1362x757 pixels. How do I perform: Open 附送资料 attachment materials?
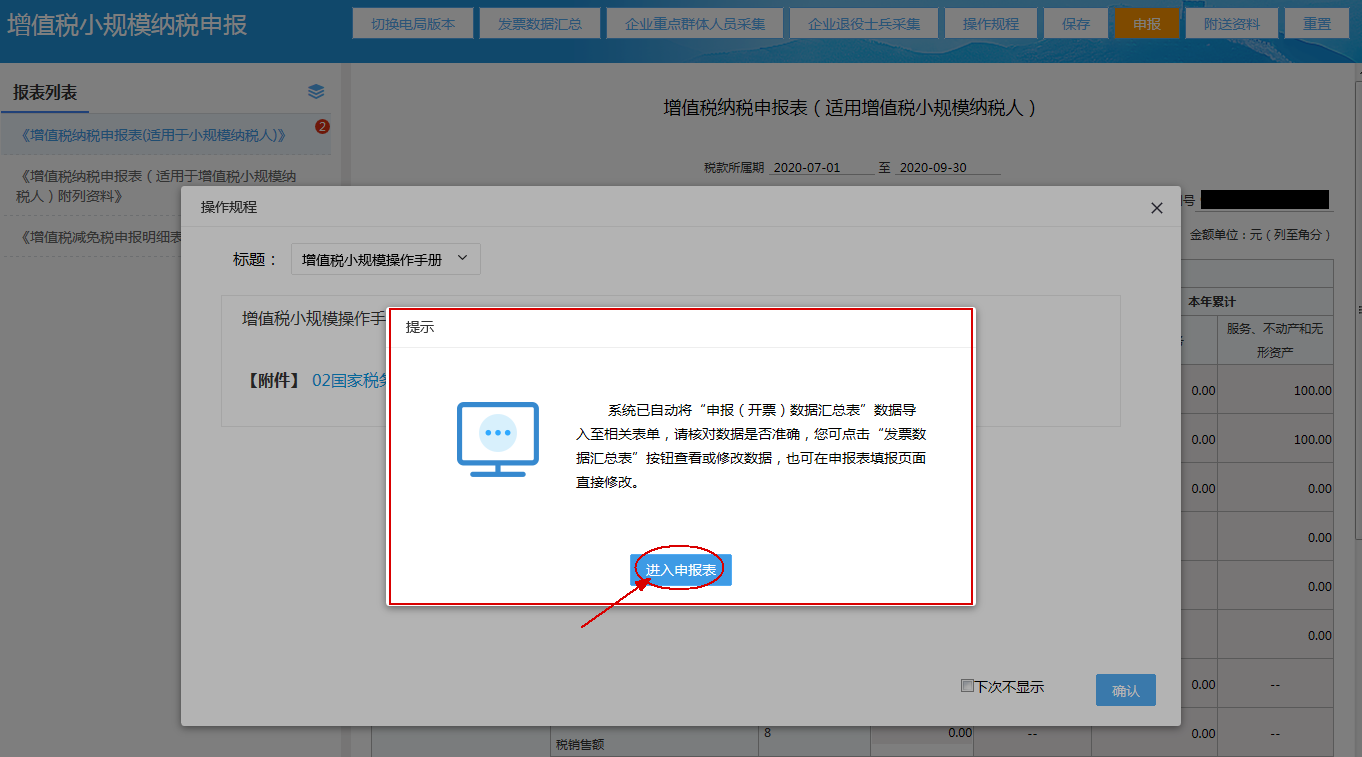click(x=1232, y=22)
